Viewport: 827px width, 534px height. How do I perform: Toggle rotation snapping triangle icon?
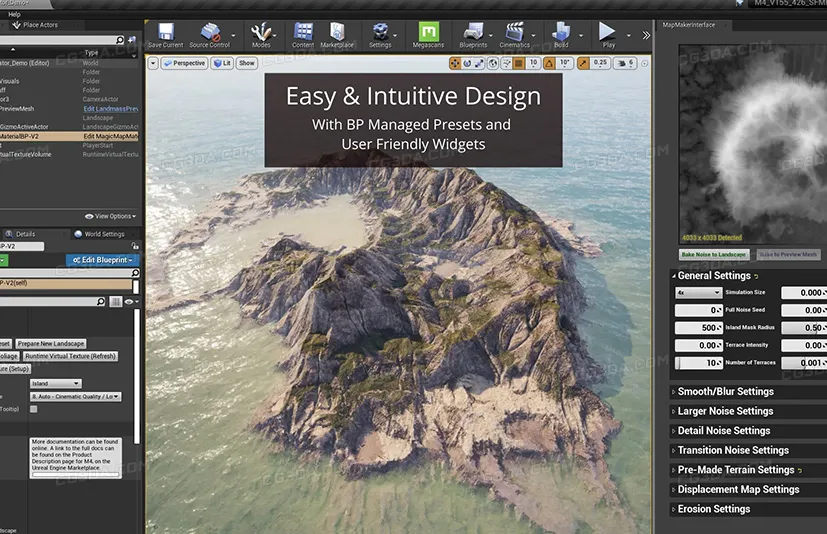[549, 63]
